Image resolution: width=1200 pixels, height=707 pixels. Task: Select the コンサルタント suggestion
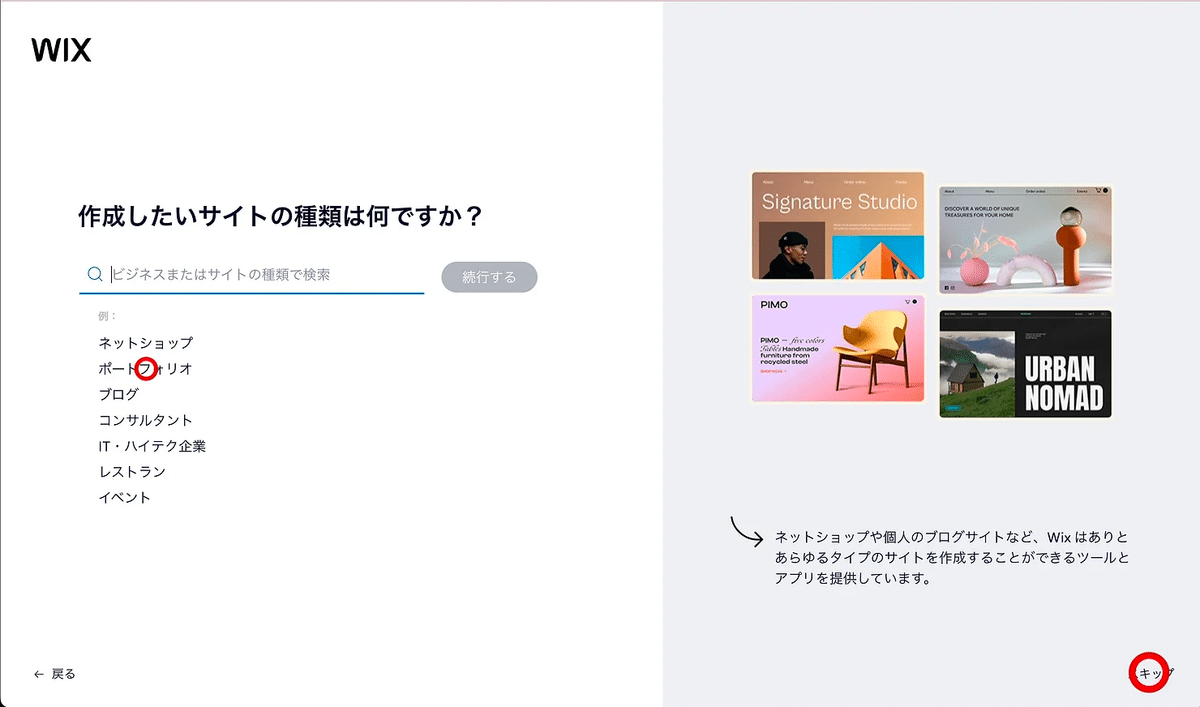[x=146, y=420]
